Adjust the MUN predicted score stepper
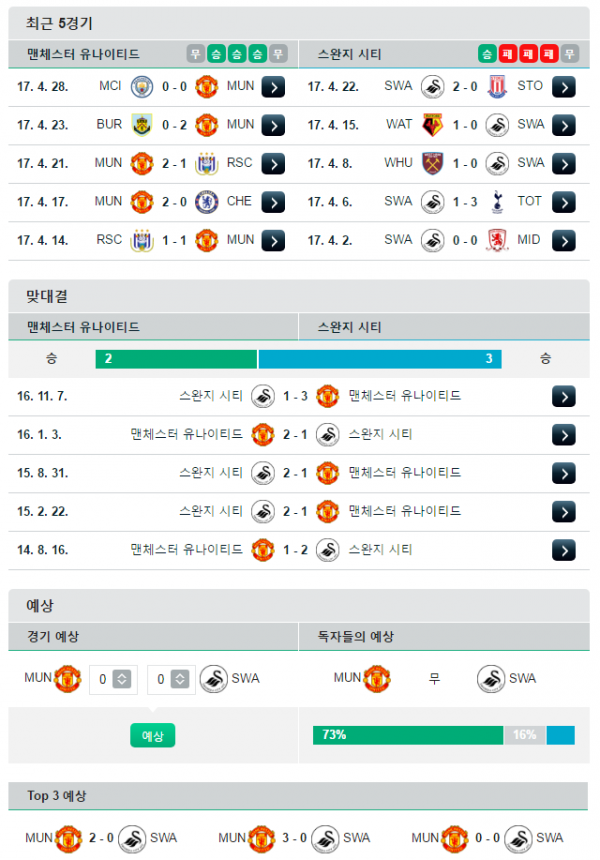The height and width of the screenshot is (860, 600). [x=122, y=679]
